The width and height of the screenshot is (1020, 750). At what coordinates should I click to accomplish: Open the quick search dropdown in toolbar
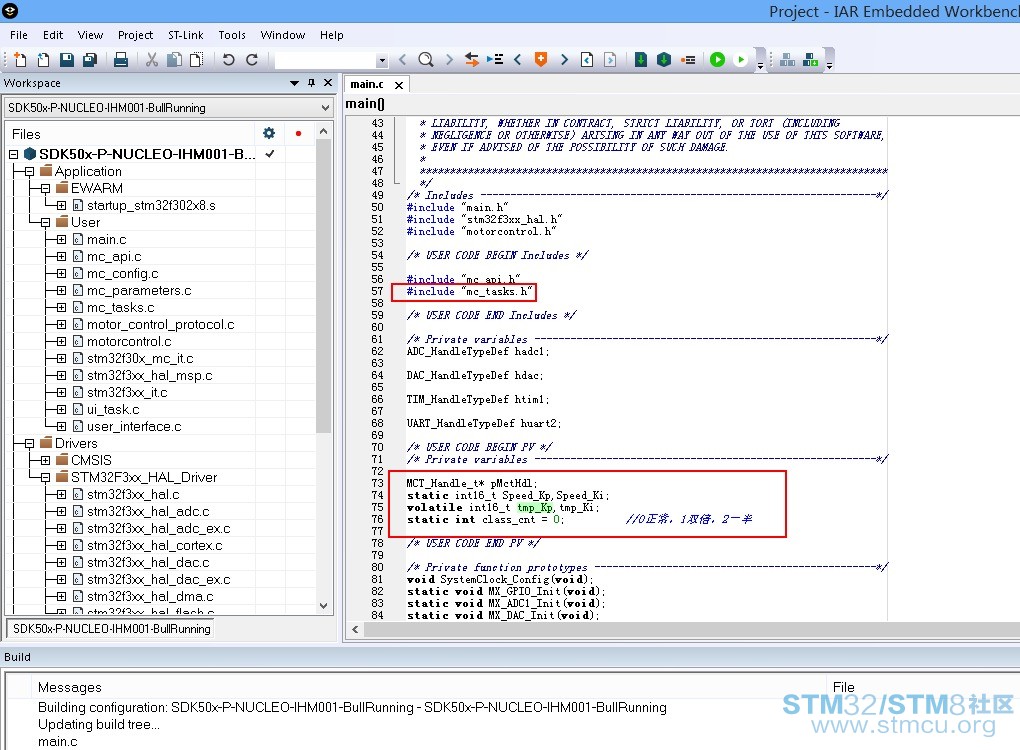click(x=382, y=60)
